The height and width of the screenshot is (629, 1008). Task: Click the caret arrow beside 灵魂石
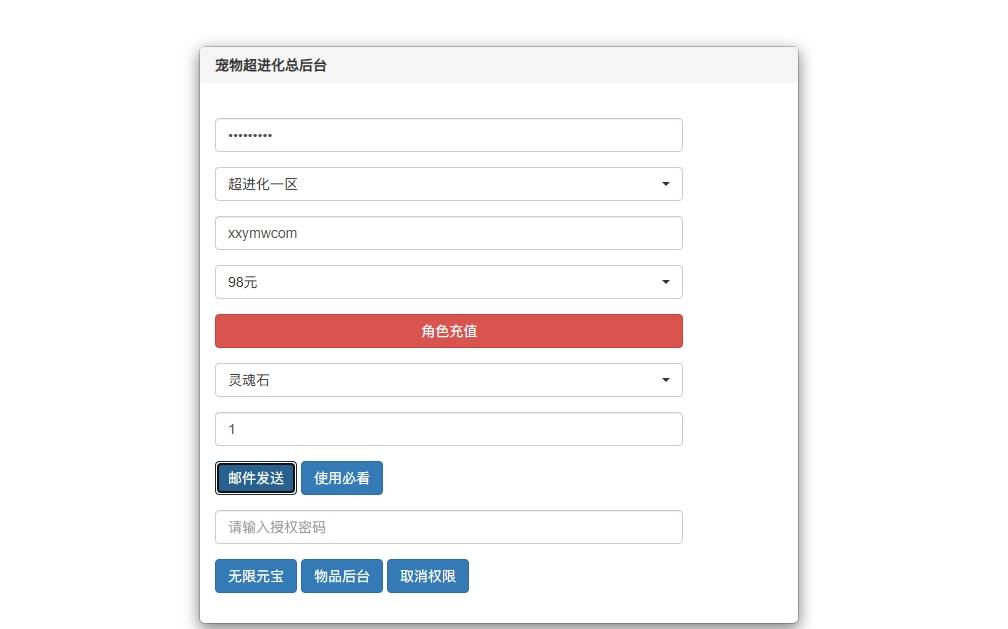[665, 380]
